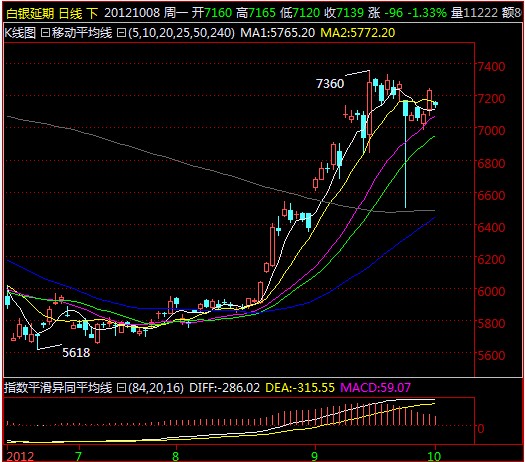Click the 6400 price axis label
Screen dimensions: 525x462
tap(491, 228)
